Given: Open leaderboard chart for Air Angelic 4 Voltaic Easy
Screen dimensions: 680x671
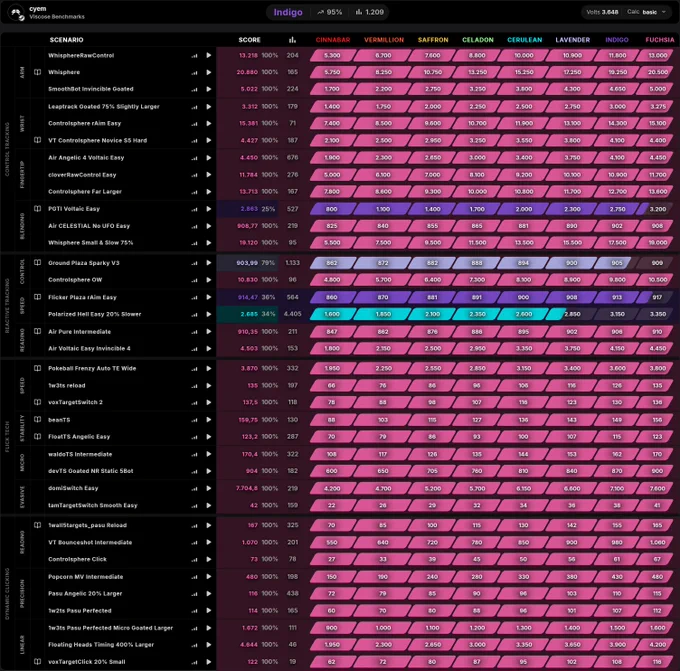Looking at the screenshot, I should tap(194, 158).
